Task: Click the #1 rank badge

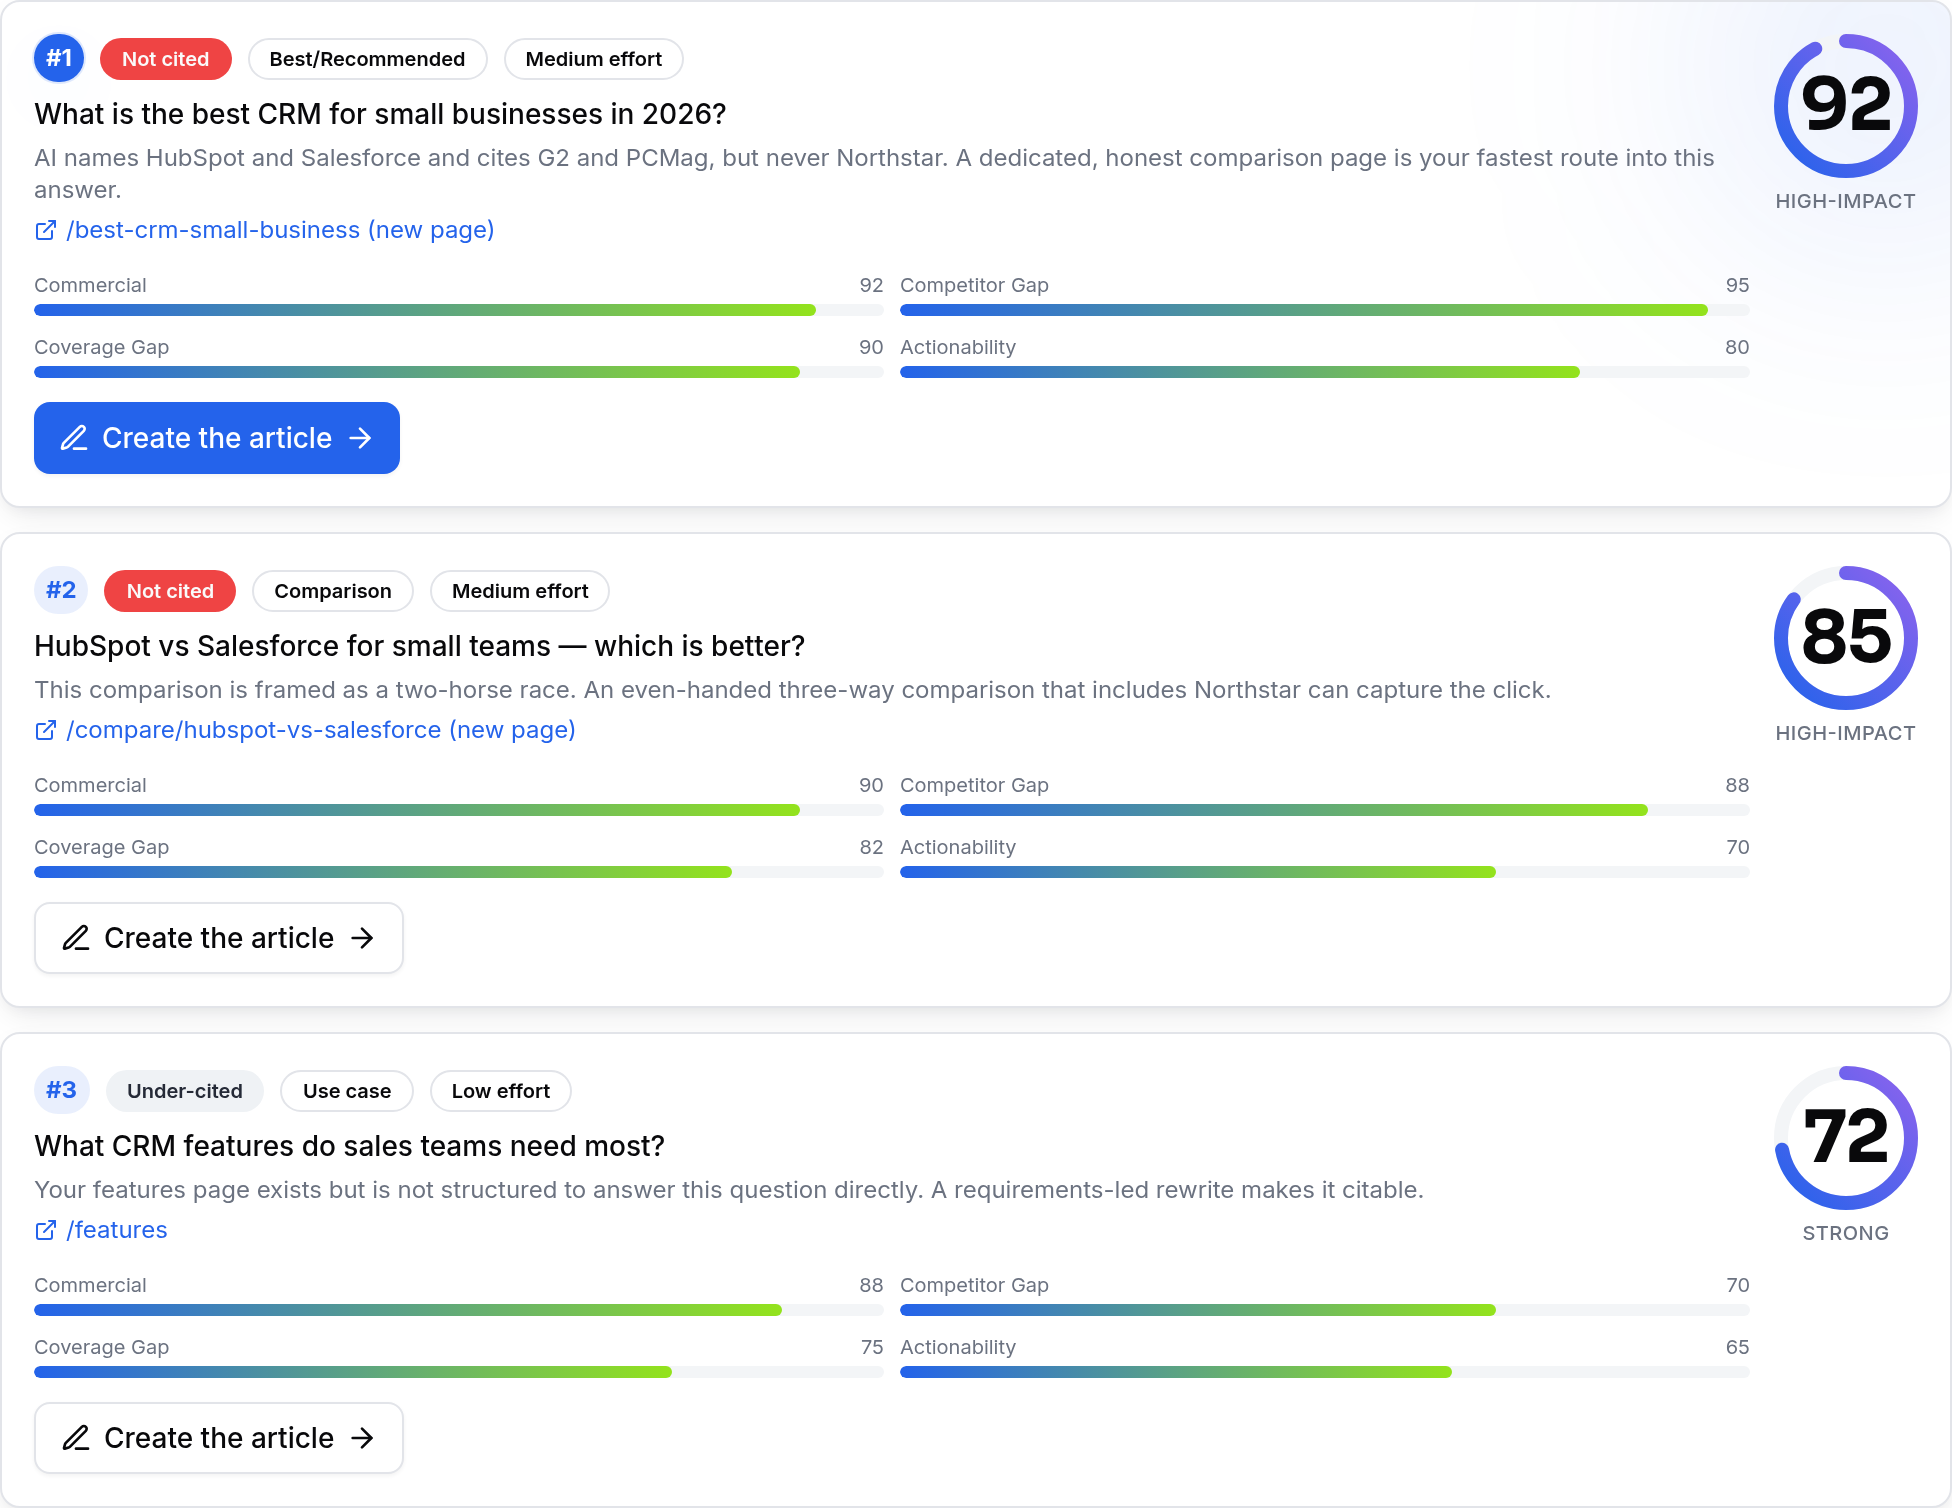Action: coord(59,58)
